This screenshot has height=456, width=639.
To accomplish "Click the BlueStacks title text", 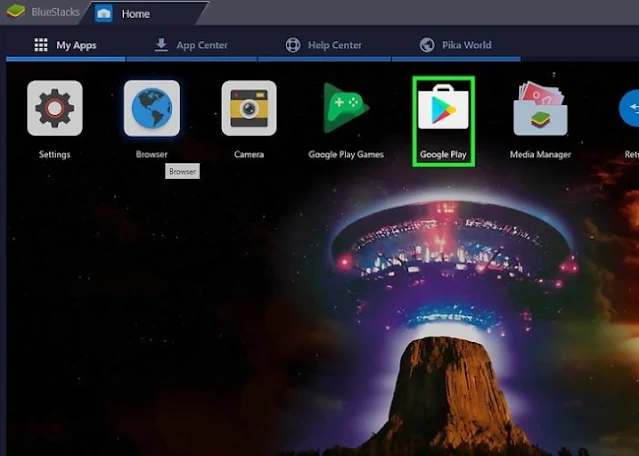I will [55, 12].
